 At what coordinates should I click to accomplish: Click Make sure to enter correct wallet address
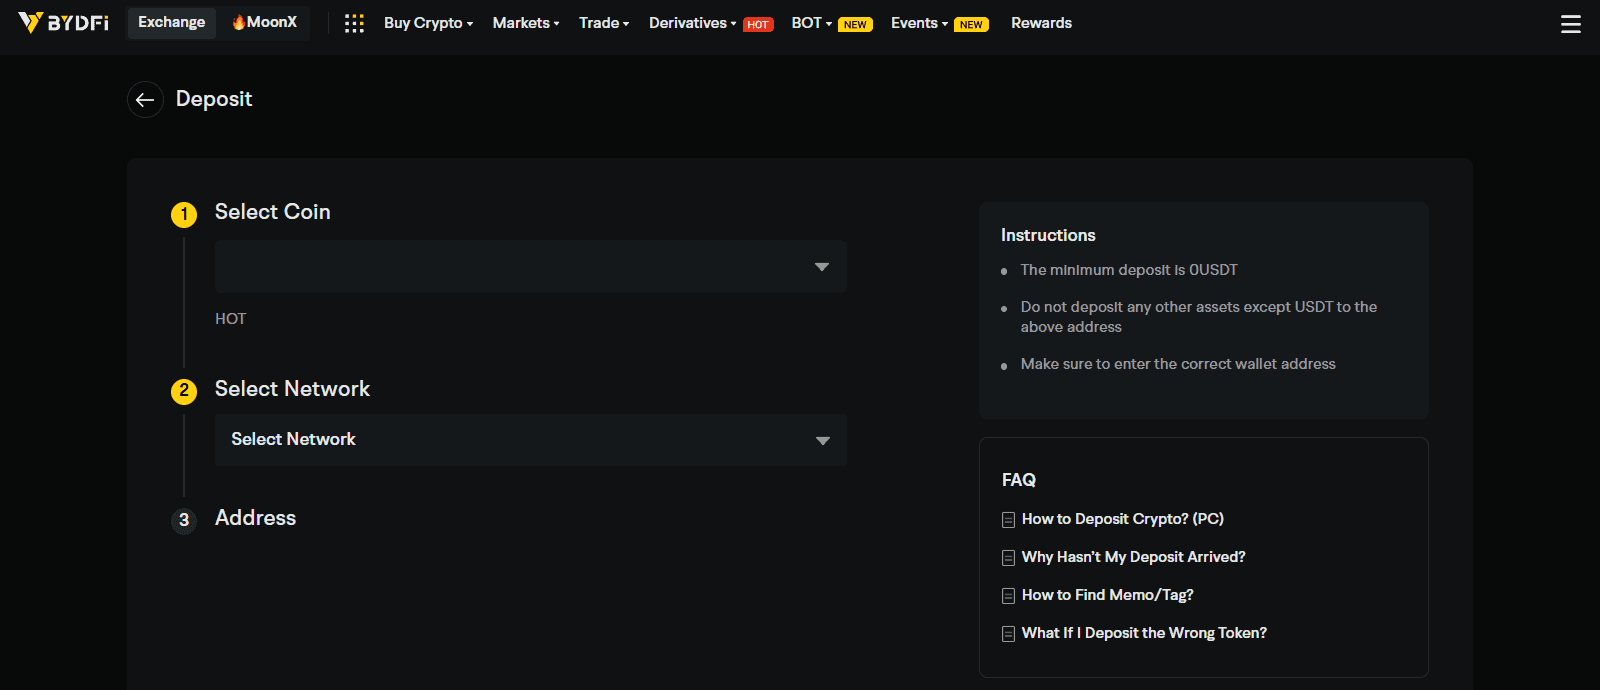pyautogui.click(x=1178, y=364)
